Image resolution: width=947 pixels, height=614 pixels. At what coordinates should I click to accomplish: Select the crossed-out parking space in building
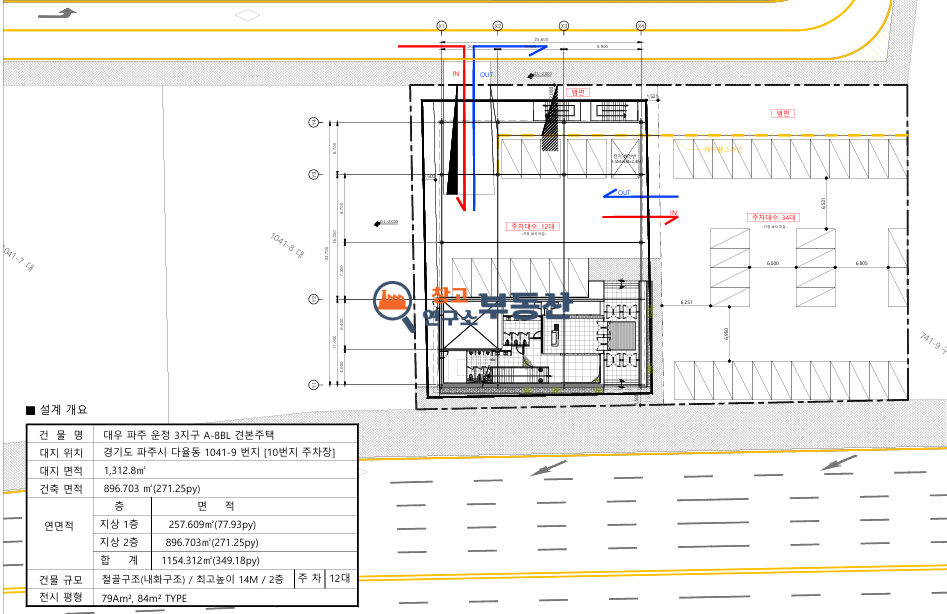[x=625, y=158]
